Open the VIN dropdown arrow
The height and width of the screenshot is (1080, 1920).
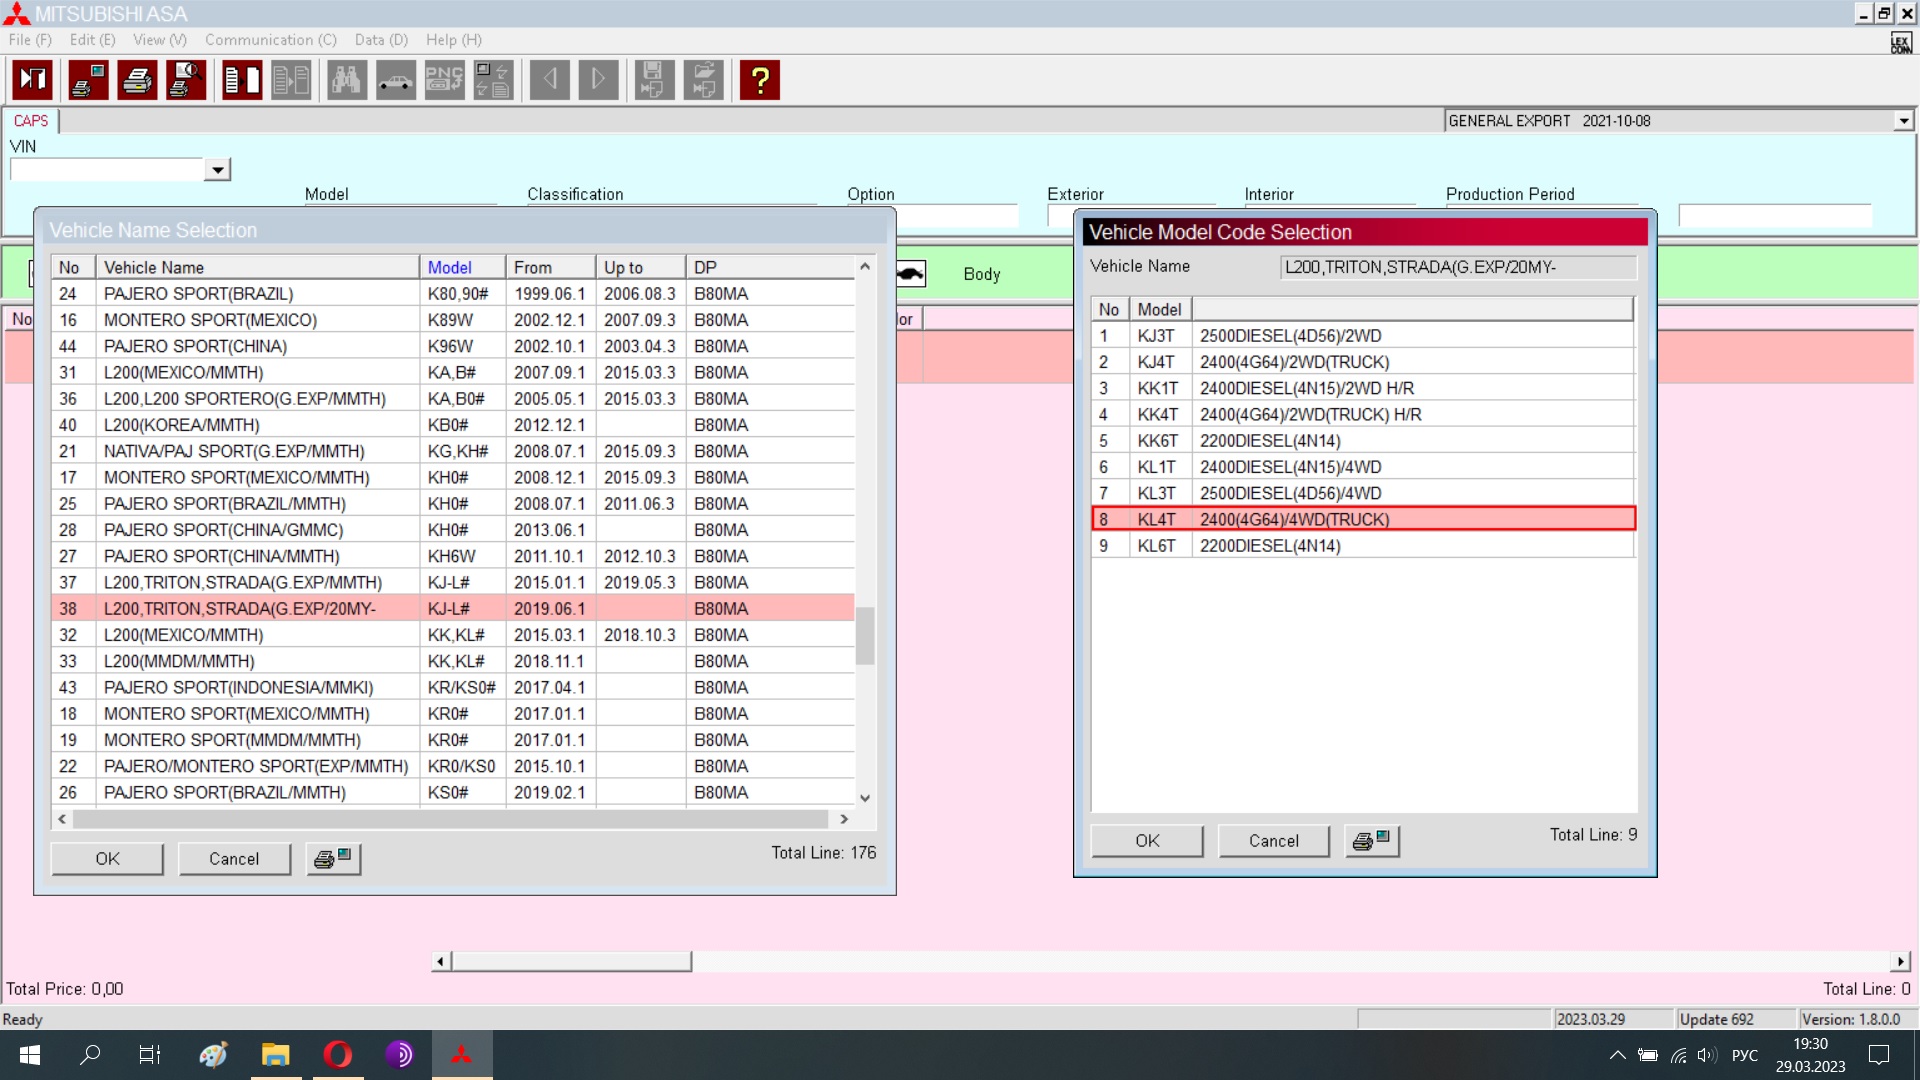(217, 170)
